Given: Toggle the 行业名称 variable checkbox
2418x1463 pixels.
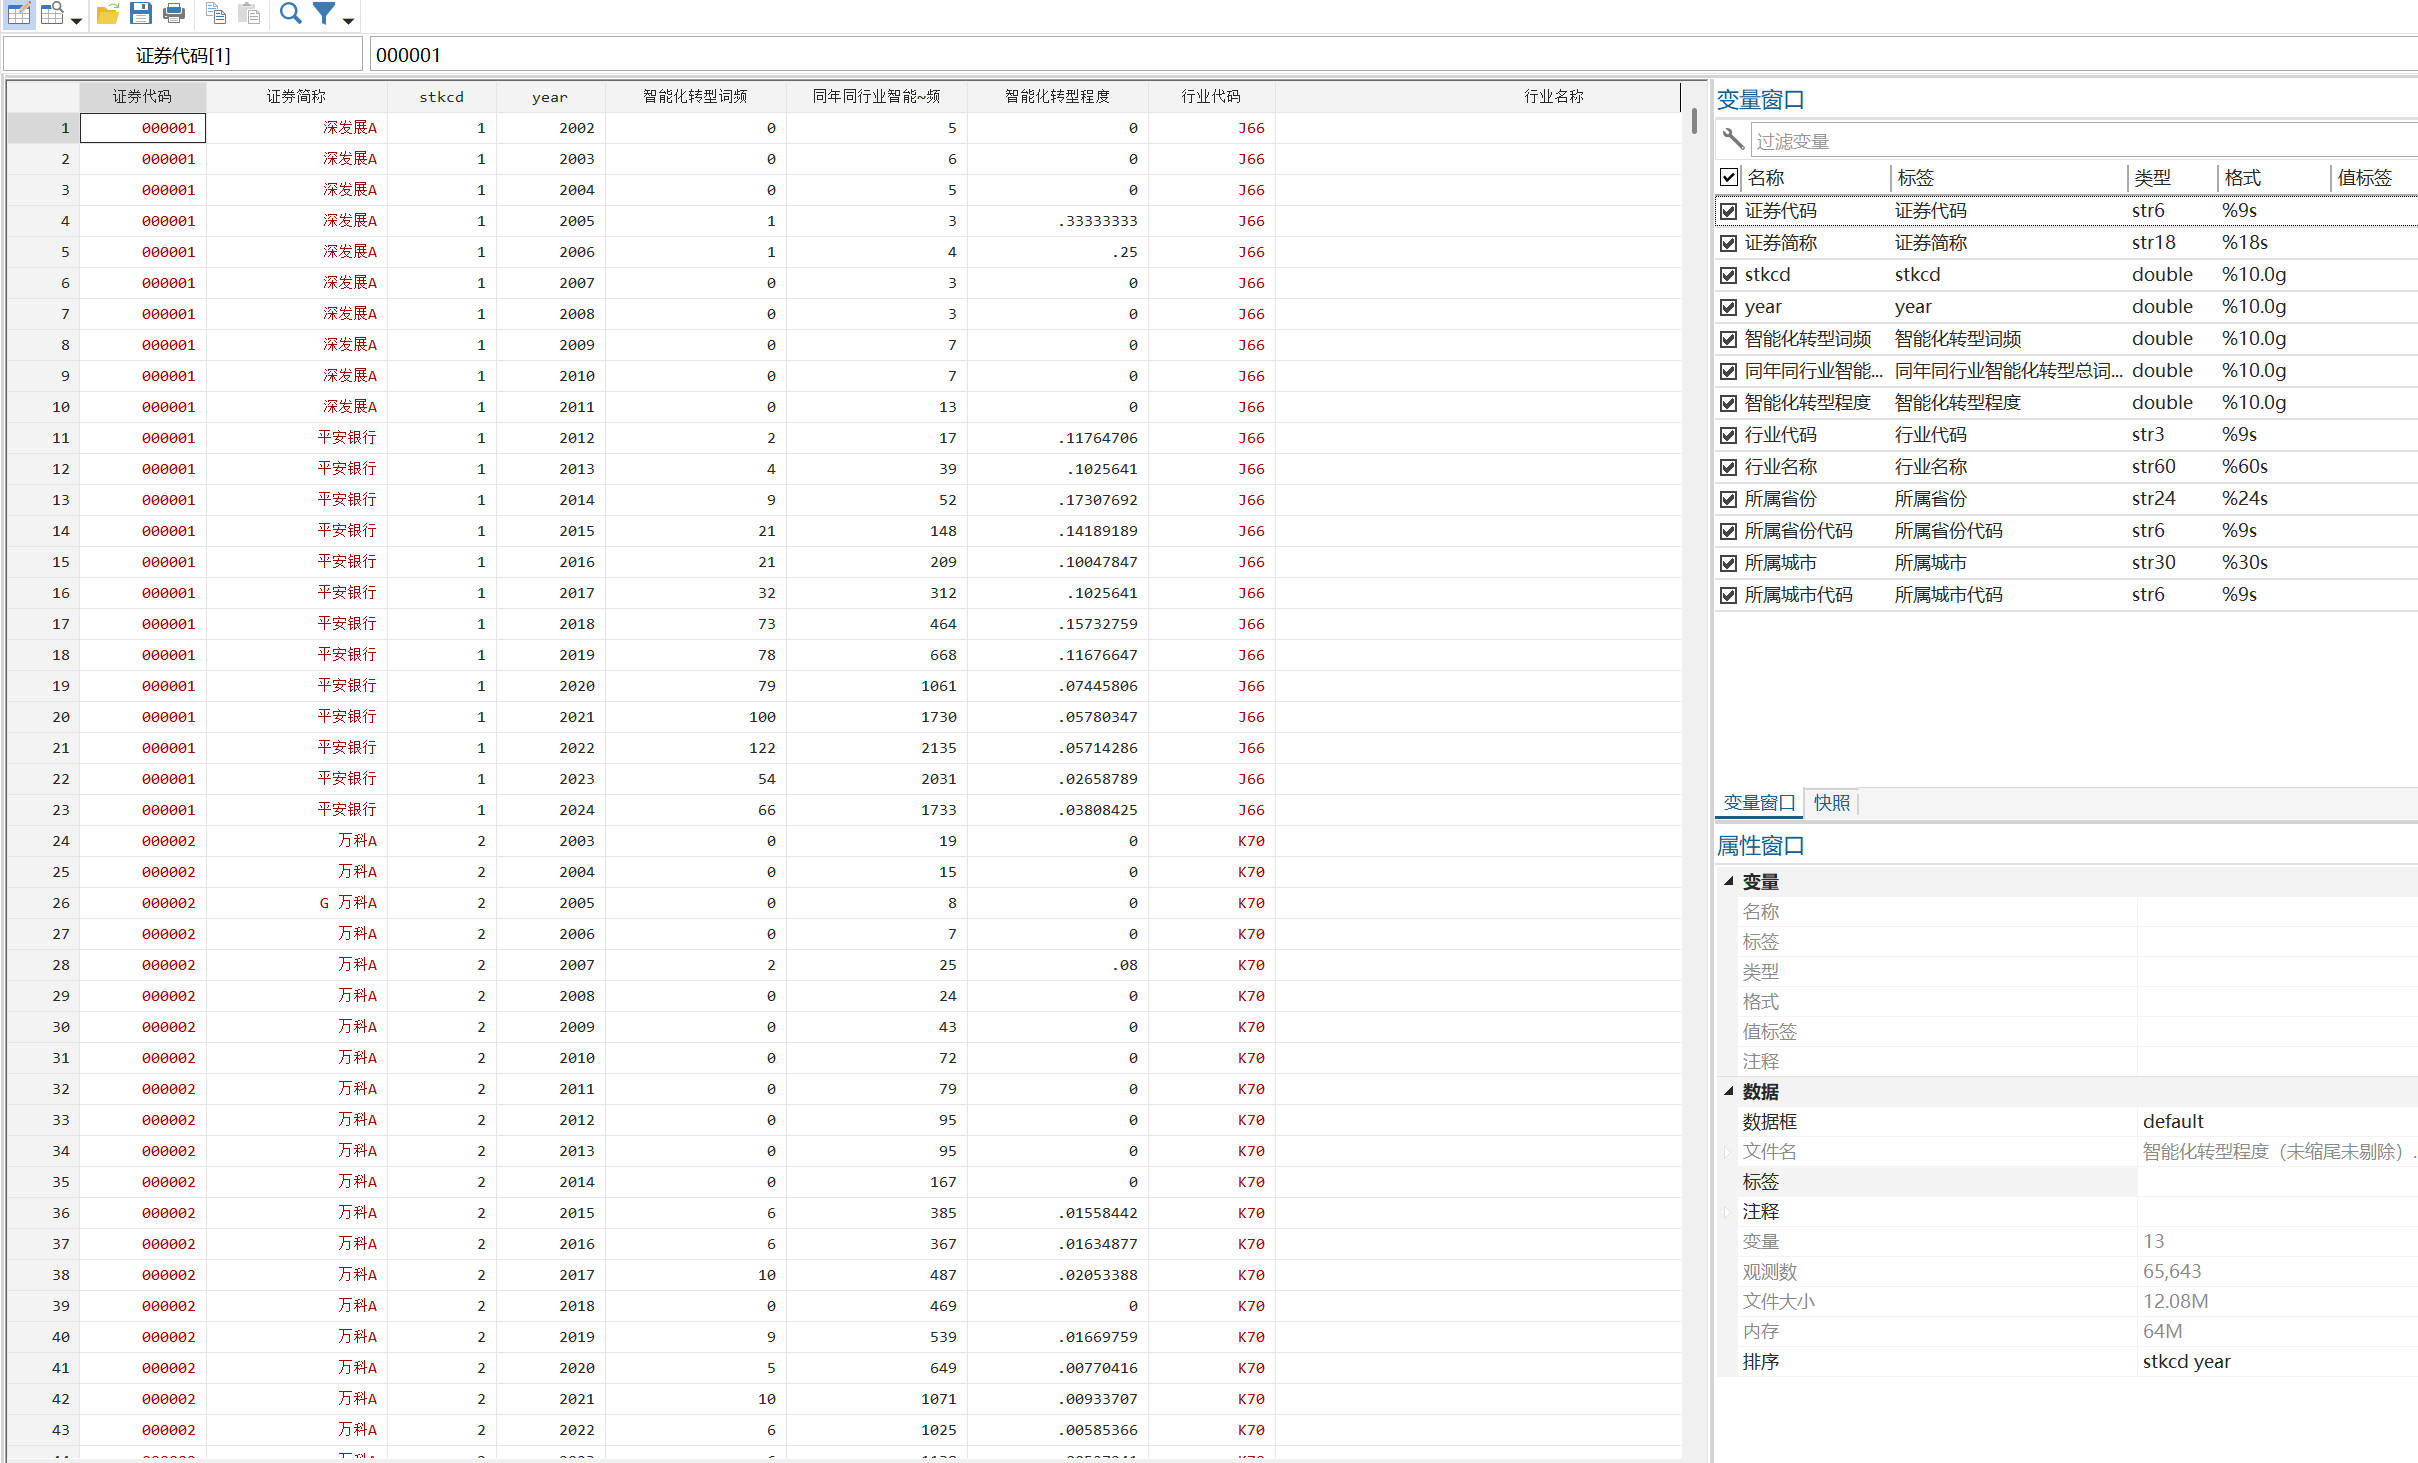Looking at the screenshot, I should [1728, 467].
